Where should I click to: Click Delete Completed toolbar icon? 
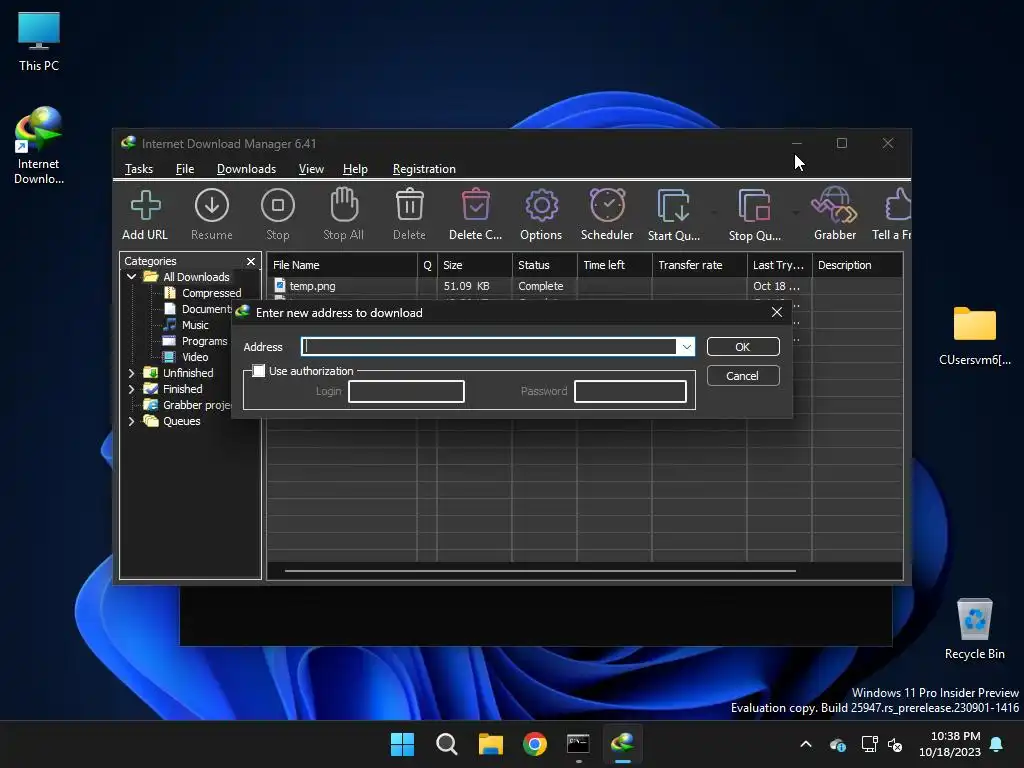(475, 206)
